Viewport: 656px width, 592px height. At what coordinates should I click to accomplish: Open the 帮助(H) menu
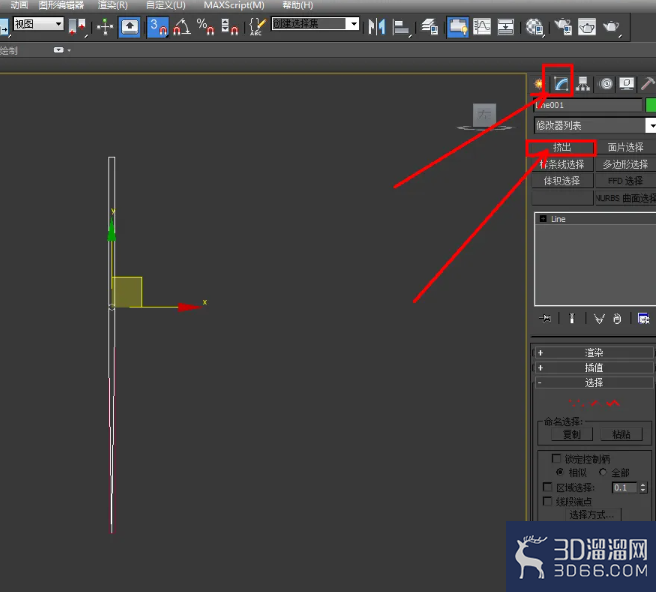pos(298,5)
